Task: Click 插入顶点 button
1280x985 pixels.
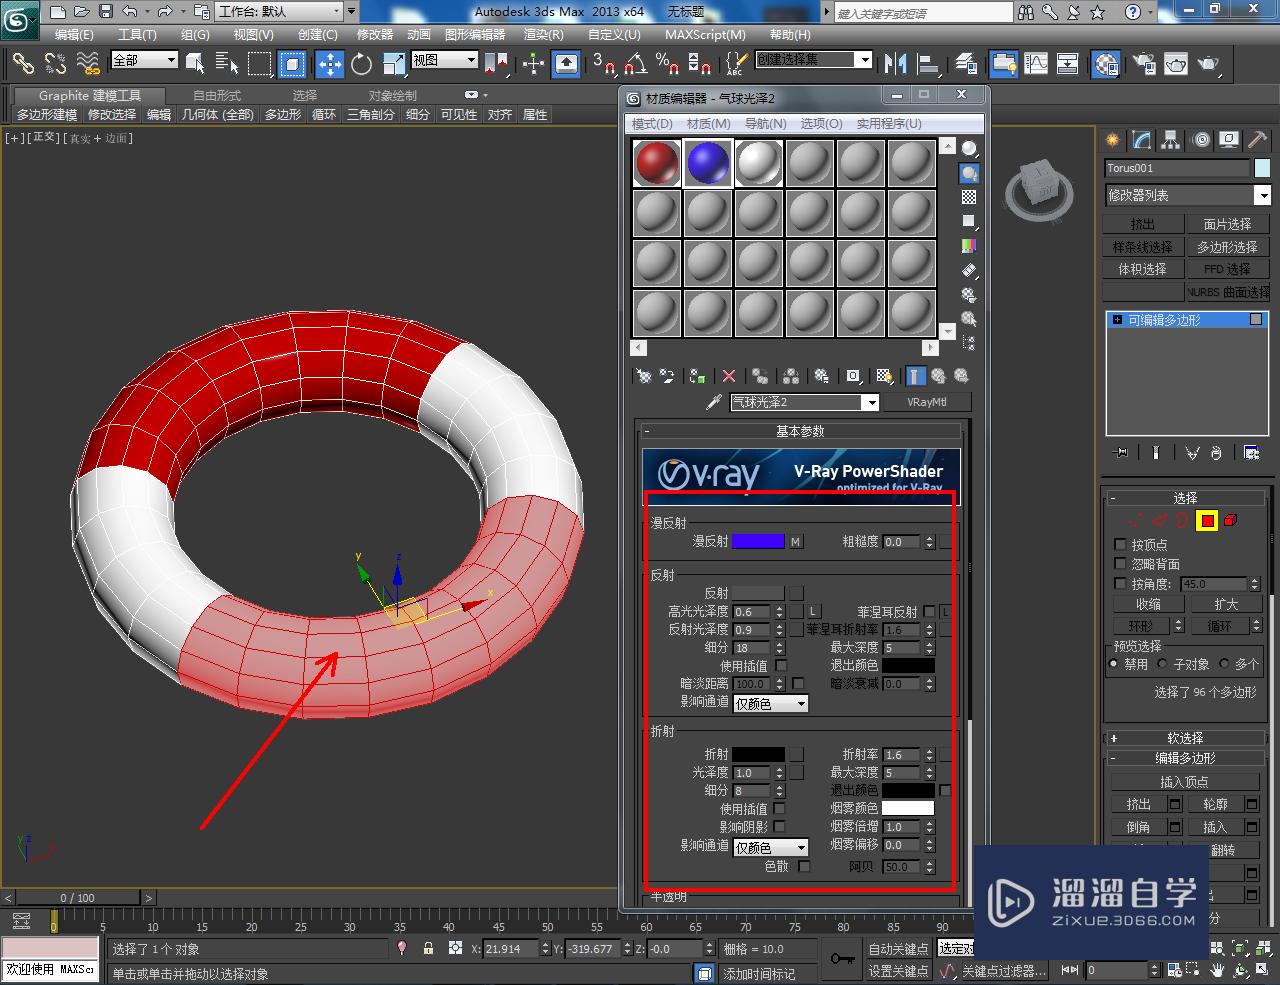Action: [x=1185, y=782]
